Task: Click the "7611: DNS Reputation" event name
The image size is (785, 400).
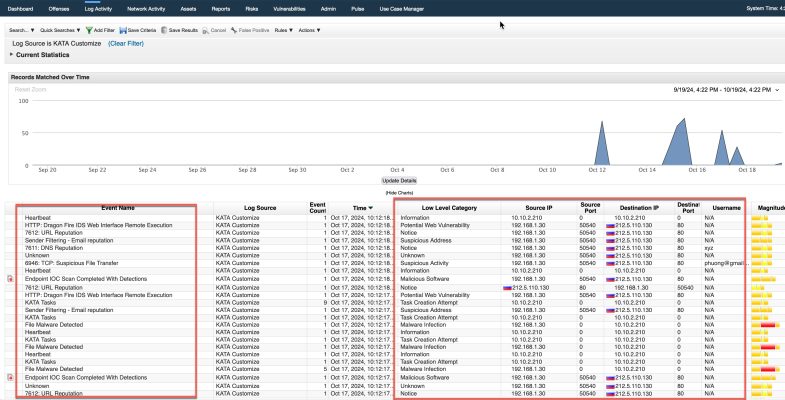Action: coord(54,248)
